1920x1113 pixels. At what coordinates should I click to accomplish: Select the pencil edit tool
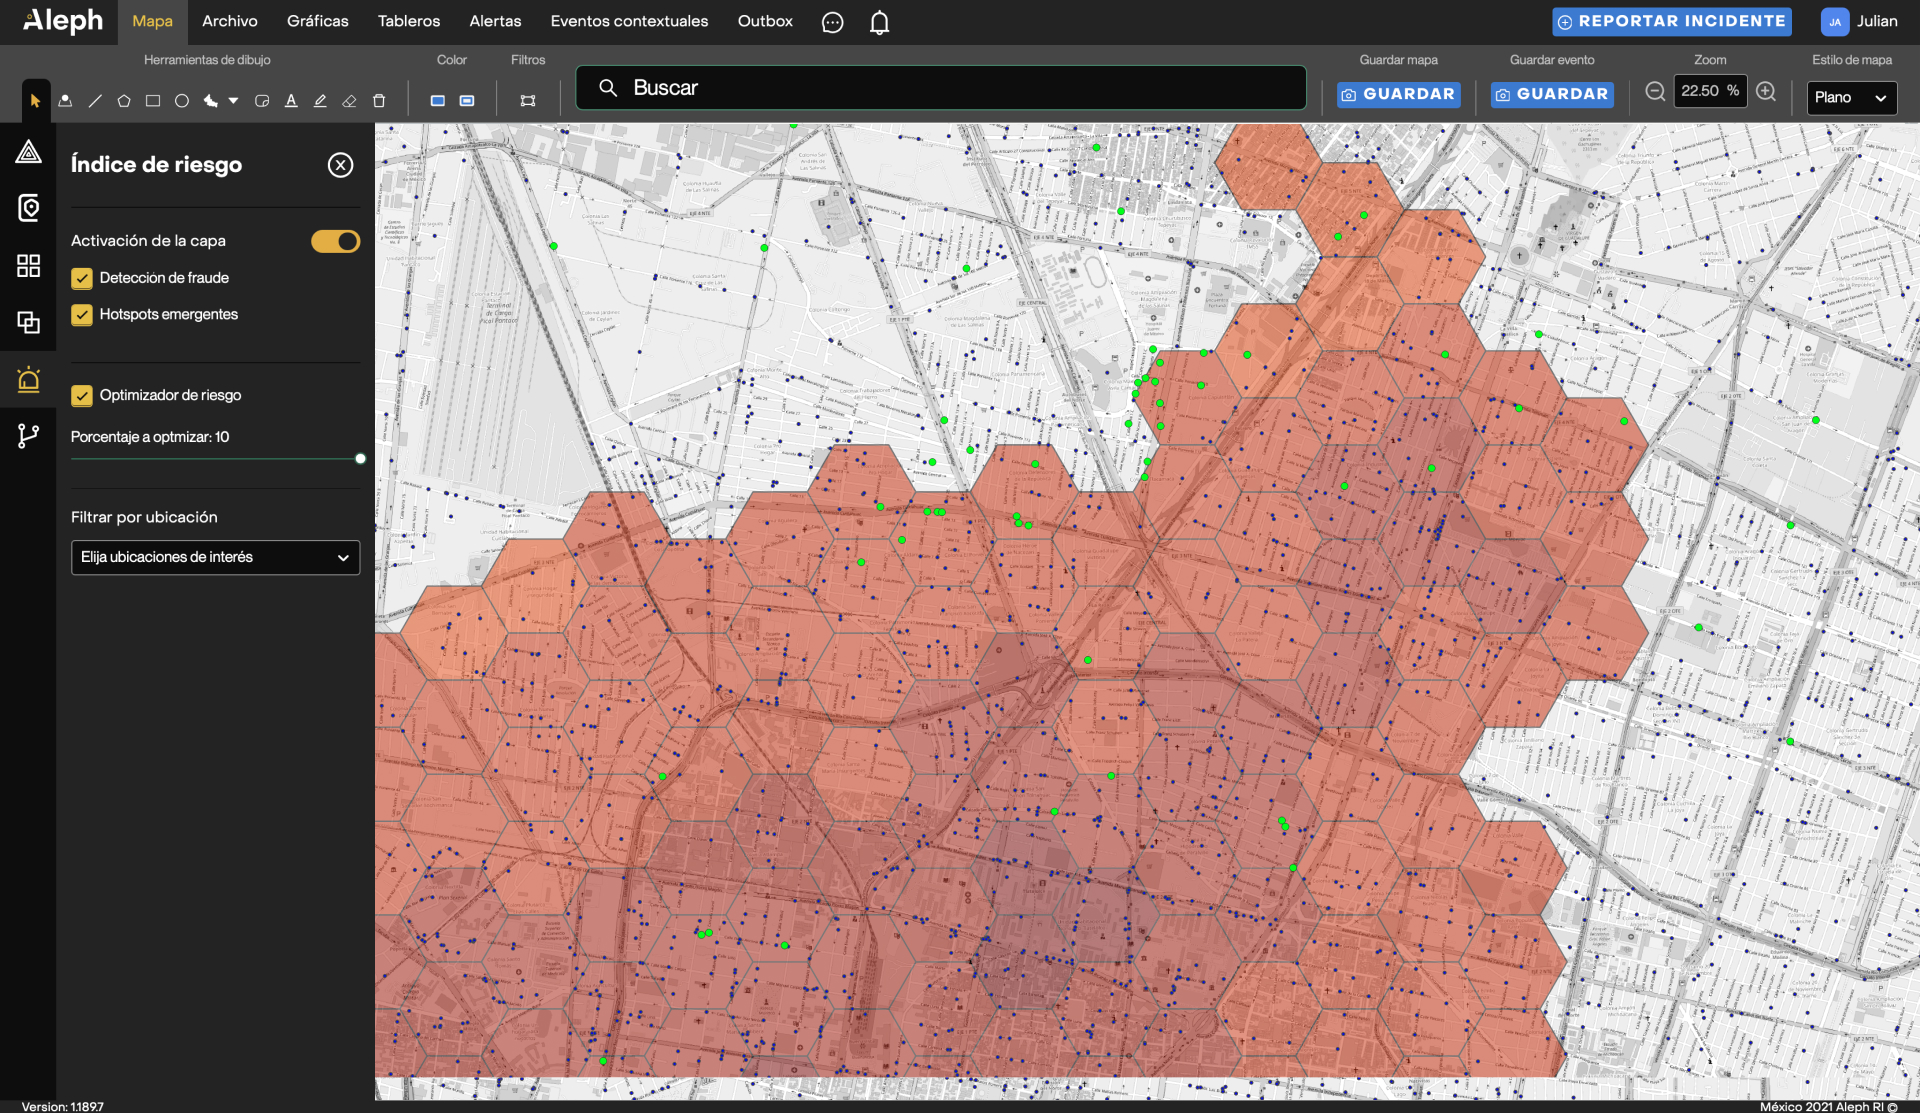pos(320,100)
